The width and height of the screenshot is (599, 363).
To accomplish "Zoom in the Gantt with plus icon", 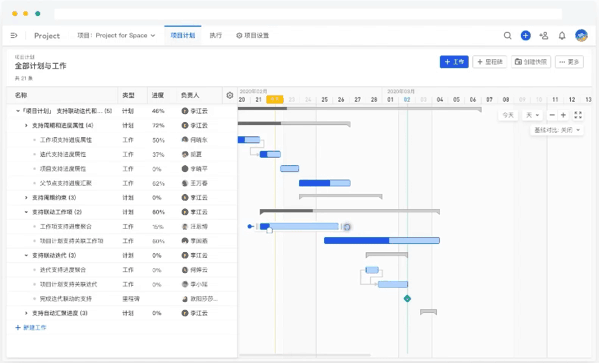I will click(x=563, y=115).
